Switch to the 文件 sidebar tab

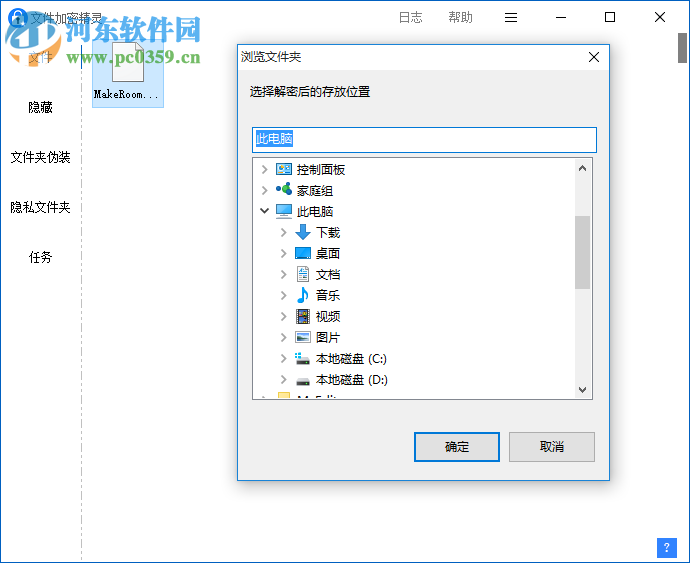(40, 57)
